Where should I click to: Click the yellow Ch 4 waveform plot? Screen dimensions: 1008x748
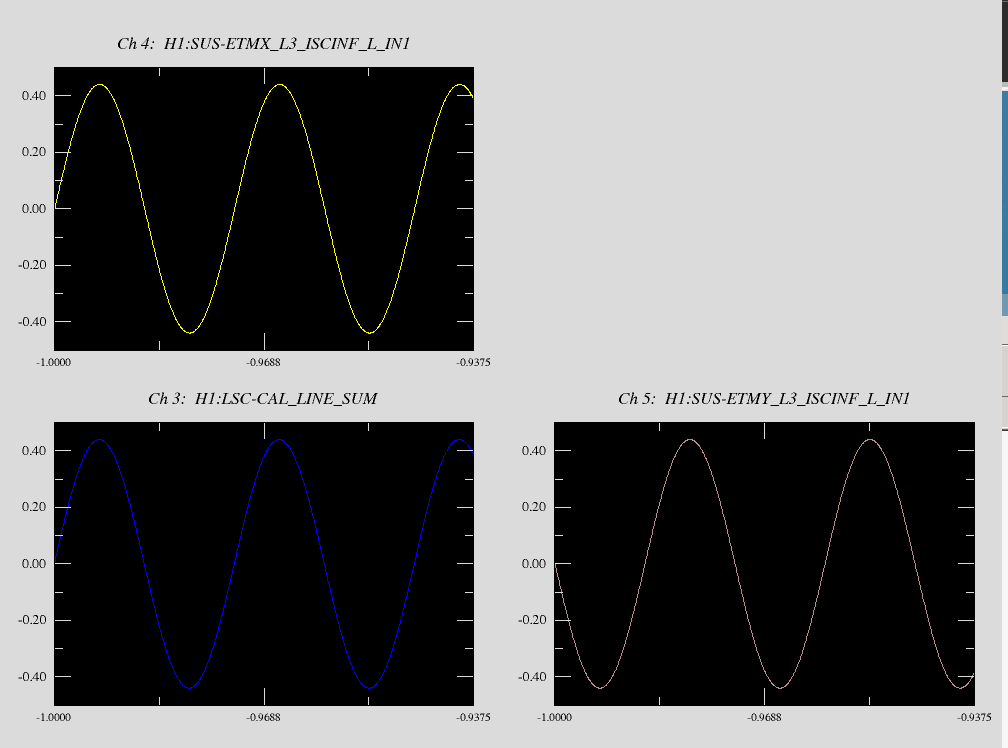coord(264,209)
